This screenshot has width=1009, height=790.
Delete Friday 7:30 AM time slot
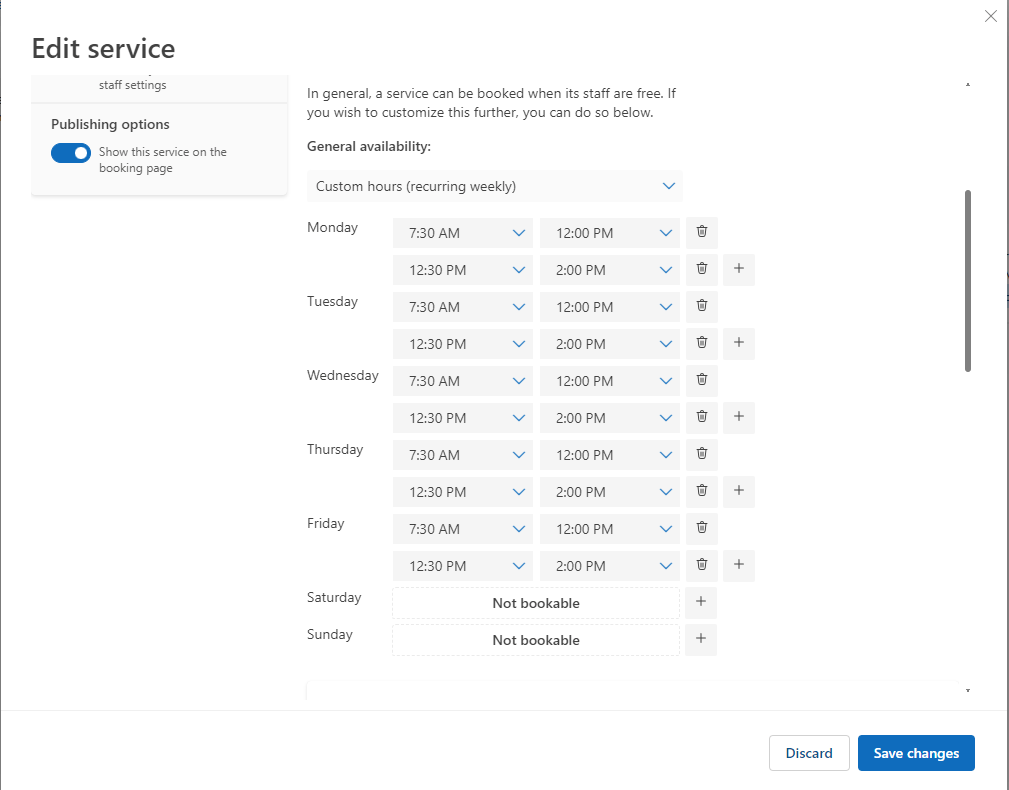(x=701, y=528)
